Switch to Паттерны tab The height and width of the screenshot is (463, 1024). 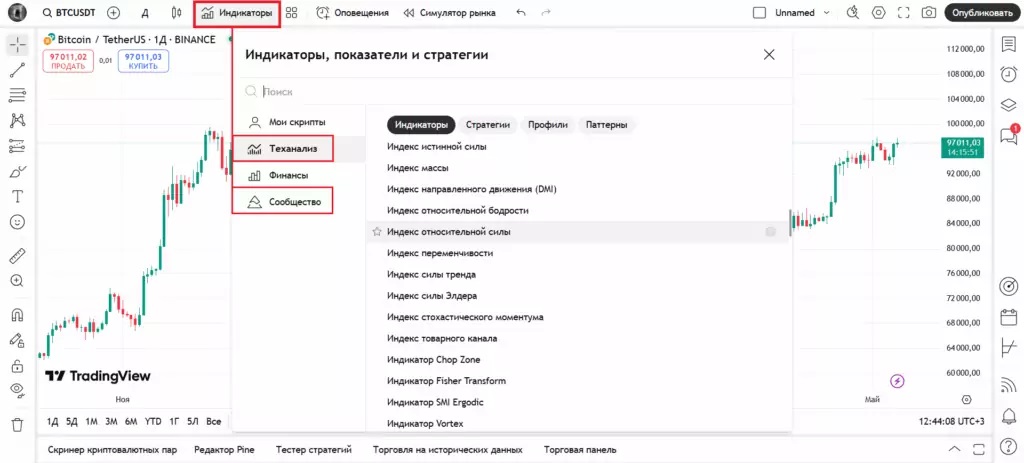click(x=607, y=125)
